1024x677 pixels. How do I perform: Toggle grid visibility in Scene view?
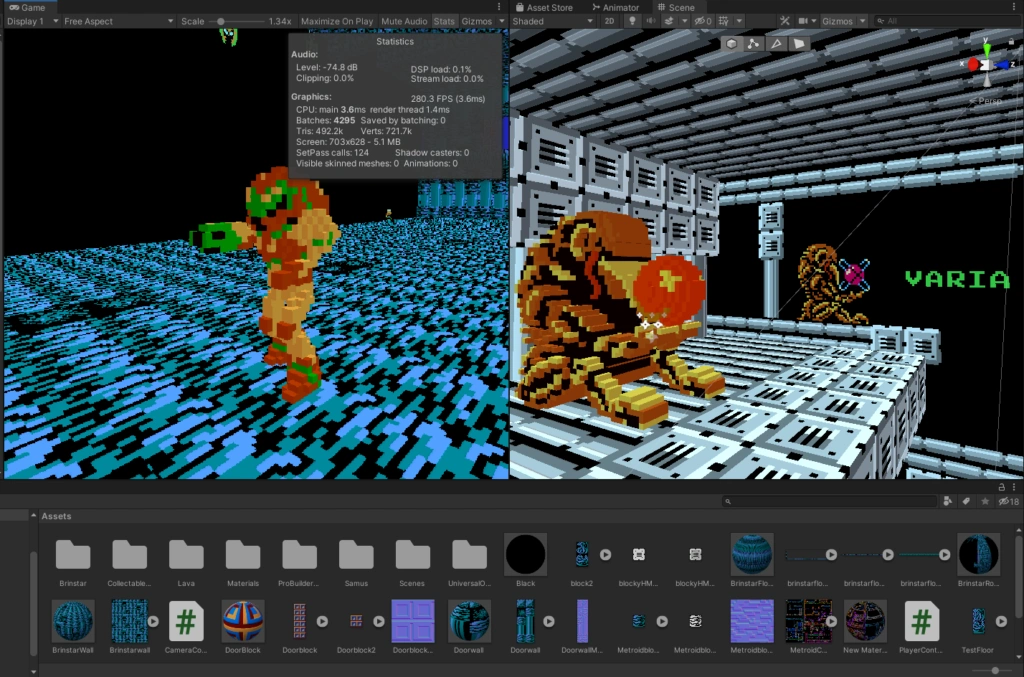pos(724,21)
